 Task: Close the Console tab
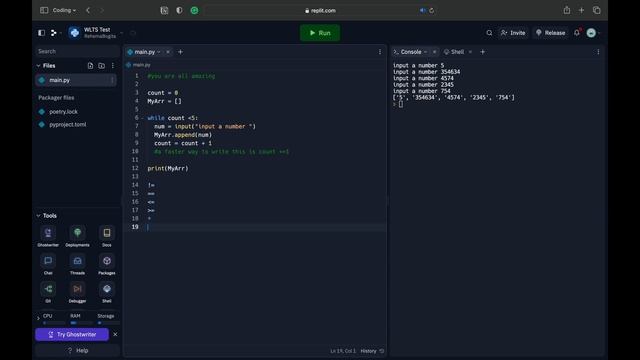[x=434, y=52]
